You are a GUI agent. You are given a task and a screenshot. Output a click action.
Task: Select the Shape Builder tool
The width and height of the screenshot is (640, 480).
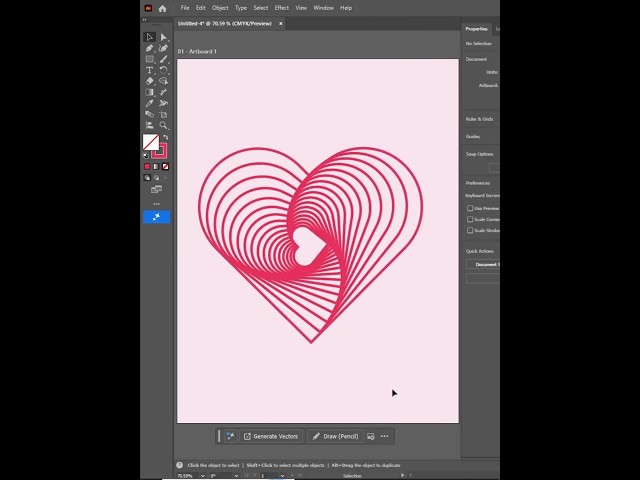pos(163,81)
